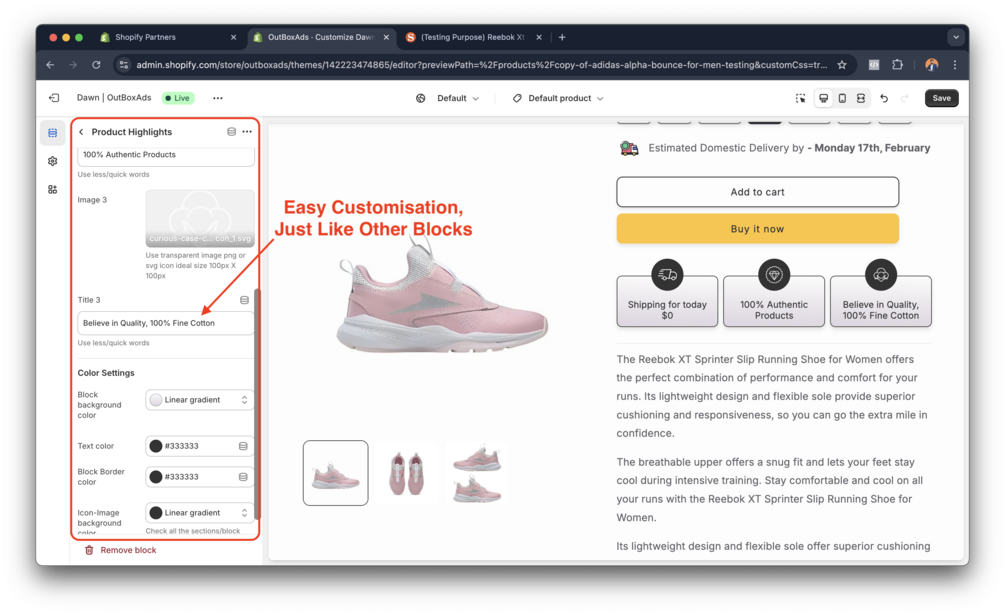The image size is (1005, 613).
Task: Open Theme settings gear in sidebar
Action: point(53,161)
